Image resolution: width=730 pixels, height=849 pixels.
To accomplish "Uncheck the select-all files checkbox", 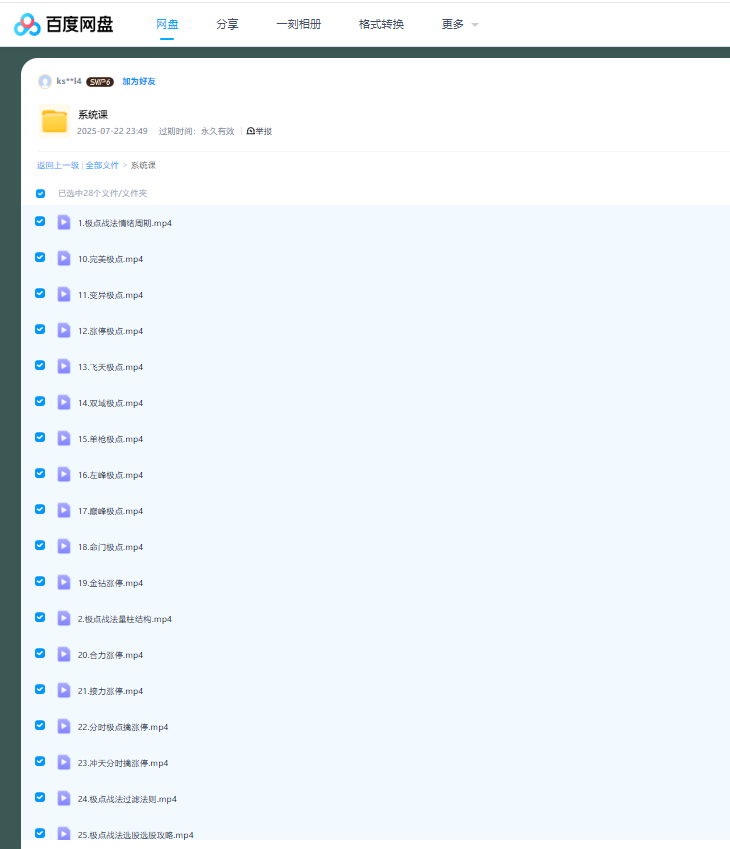I will tap(41, 194).
